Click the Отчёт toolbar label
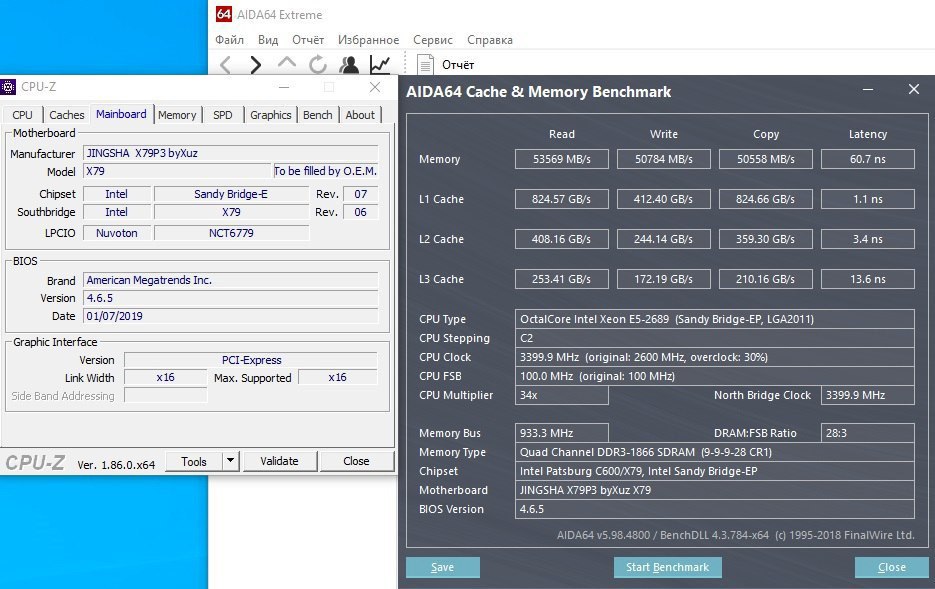The width and height of the screenshot is (935, 589). coord(458,65)
